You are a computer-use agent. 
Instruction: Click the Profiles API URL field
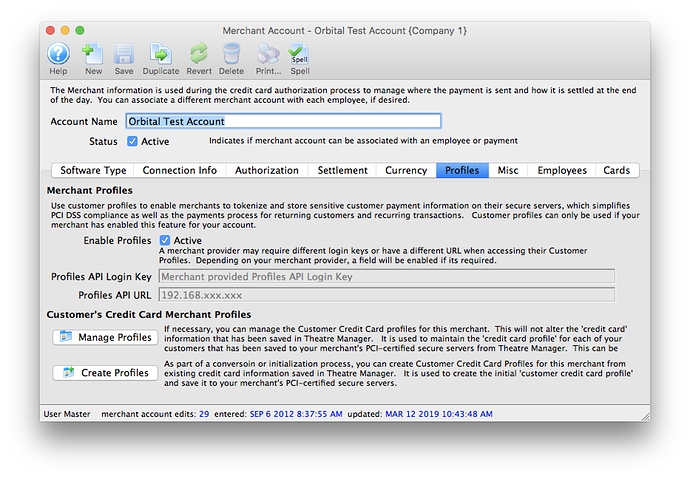click(x=387, y=295)
